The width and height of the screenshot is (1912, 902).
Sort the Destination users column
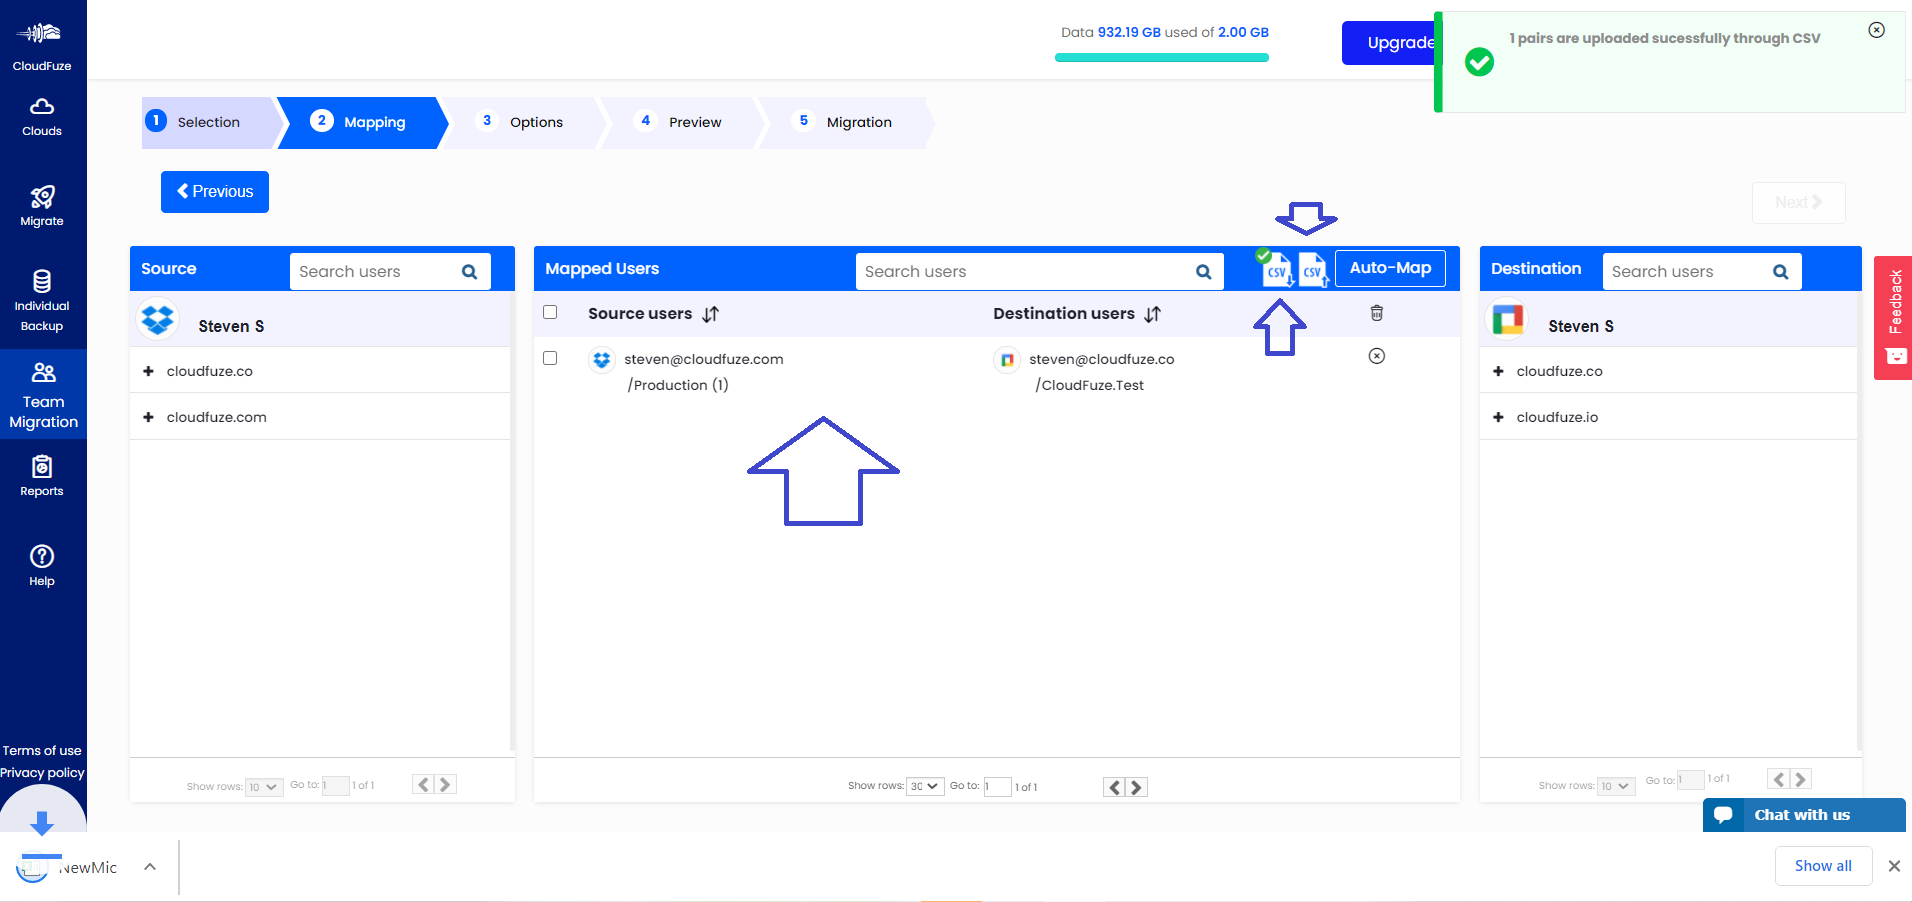[x=1153, y=314]
